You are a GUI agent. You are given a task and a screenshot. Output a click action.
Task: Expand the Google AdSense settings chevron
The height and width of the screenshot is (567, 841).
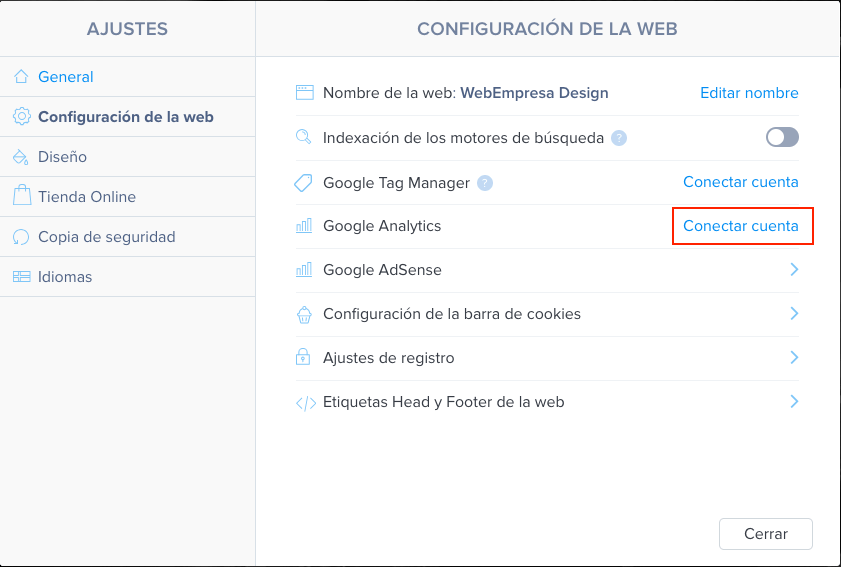pos(794,269)
